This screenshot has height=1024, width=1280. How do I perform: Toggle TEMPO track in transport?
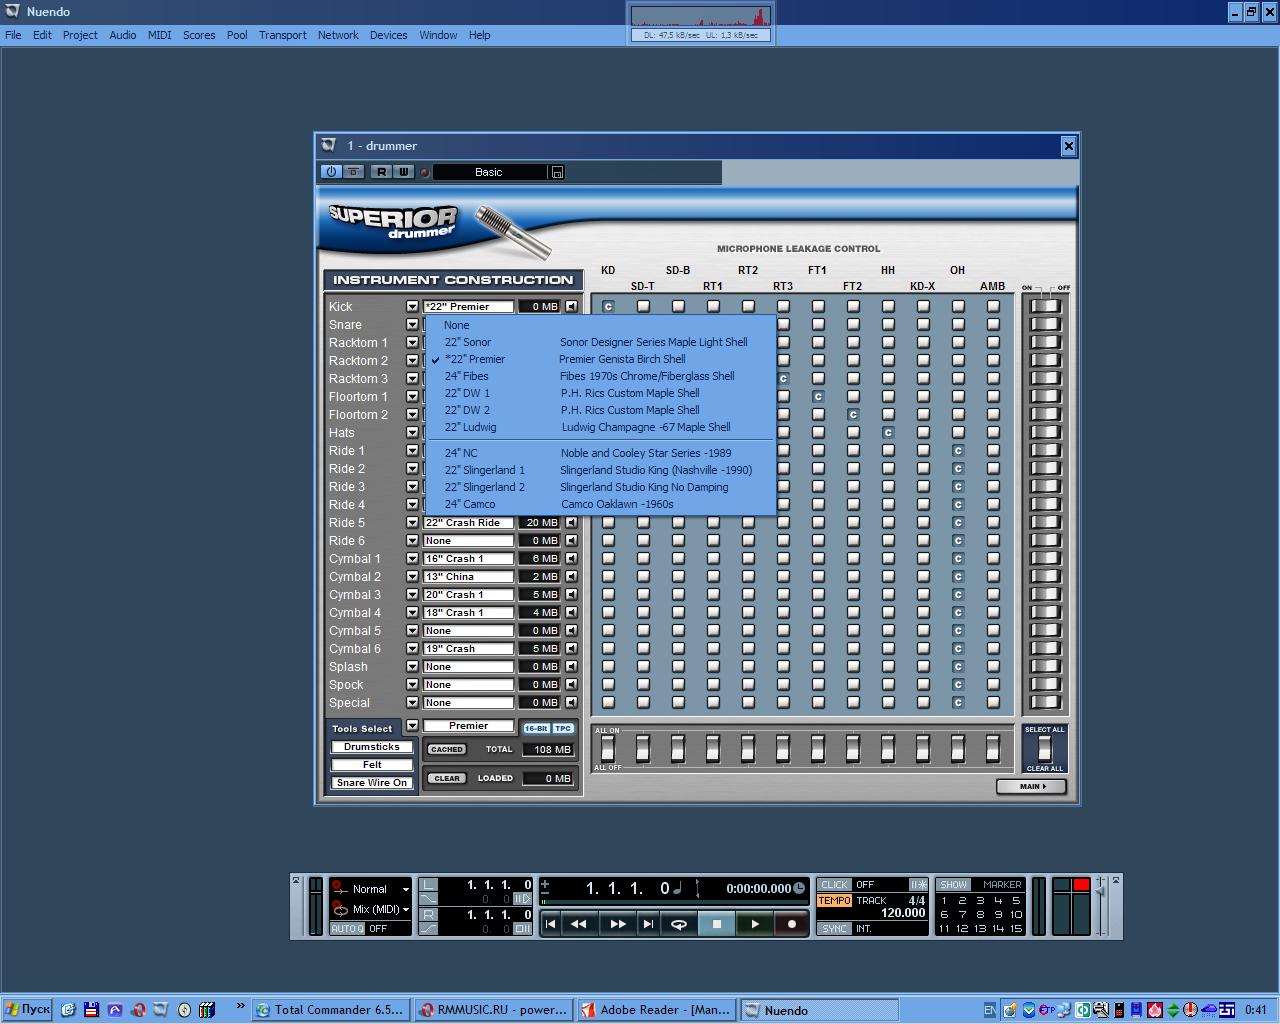834,900
